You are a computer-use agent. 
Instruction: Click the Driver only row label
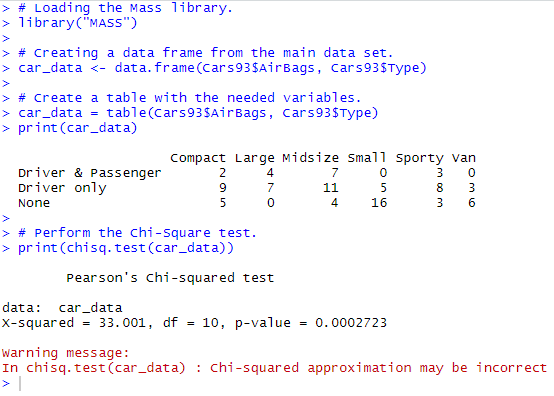tap(62, 188)
